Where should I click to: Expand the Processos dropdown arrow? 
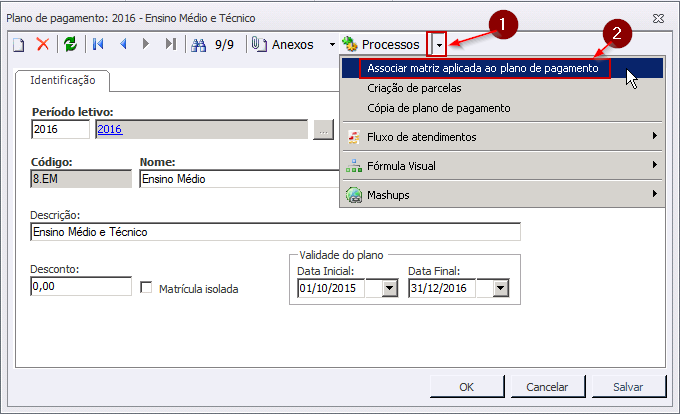(438, 44)
